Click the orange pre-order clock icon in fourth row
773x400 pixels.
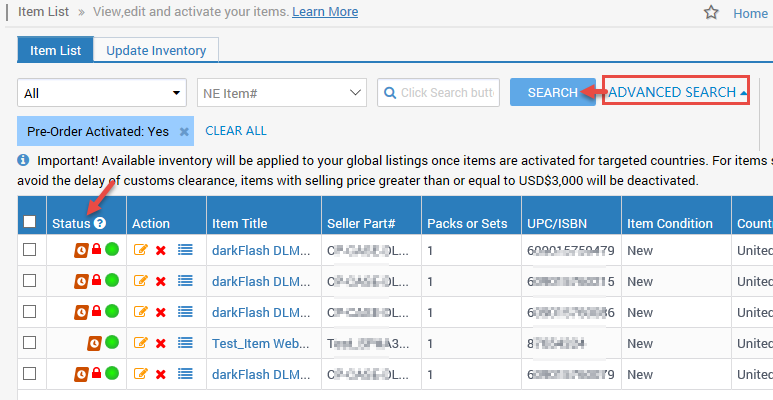pyautogui.click(x=90, y=343)
